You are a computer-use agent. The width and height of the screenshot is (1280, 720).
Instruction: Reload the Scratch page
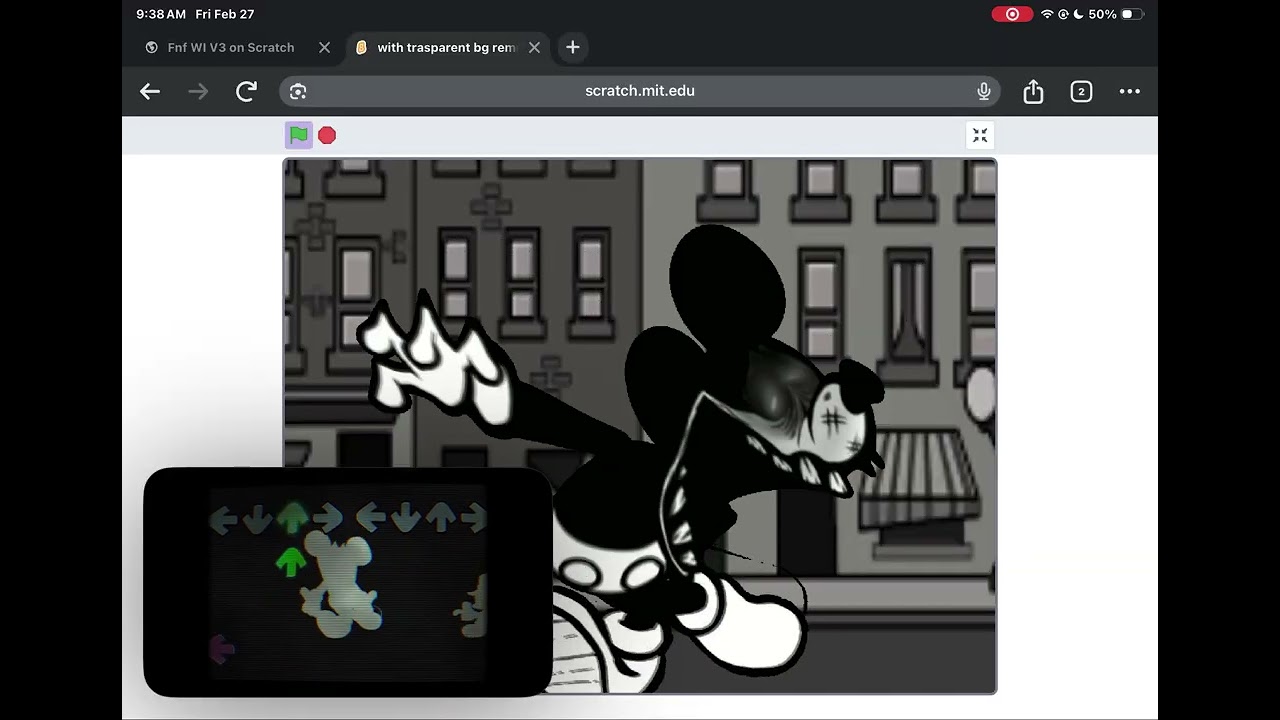(246, 91)
